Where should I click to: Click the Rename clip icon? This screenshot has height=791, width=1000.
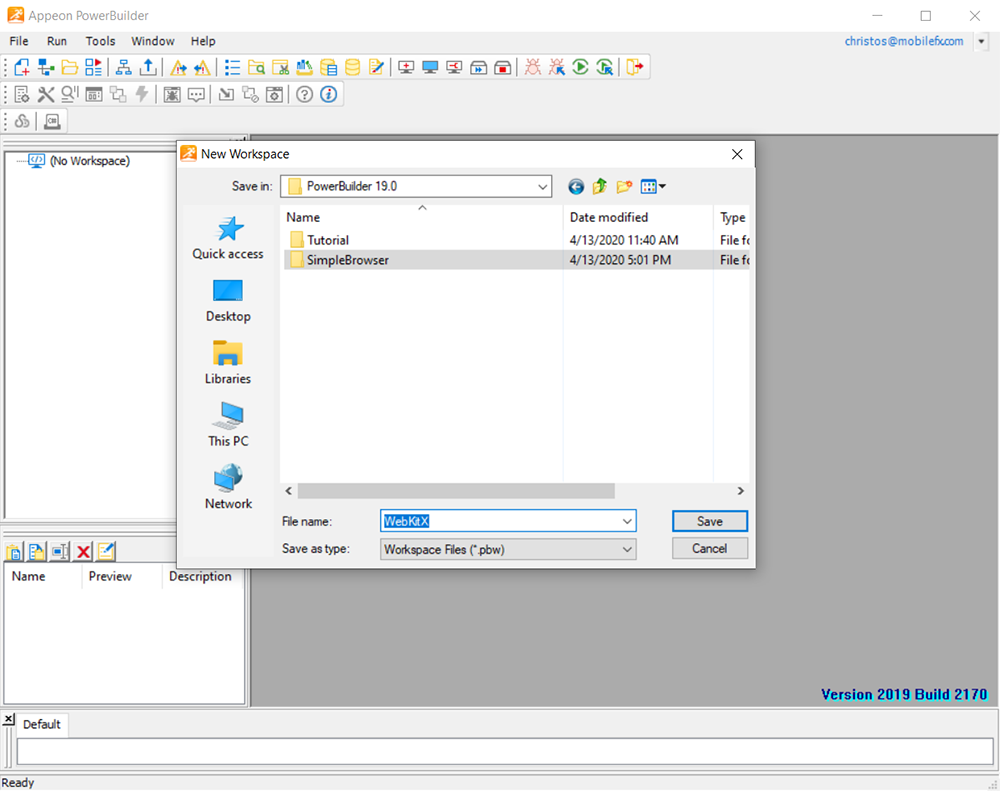pyautogui.click(x=61, y=552)
